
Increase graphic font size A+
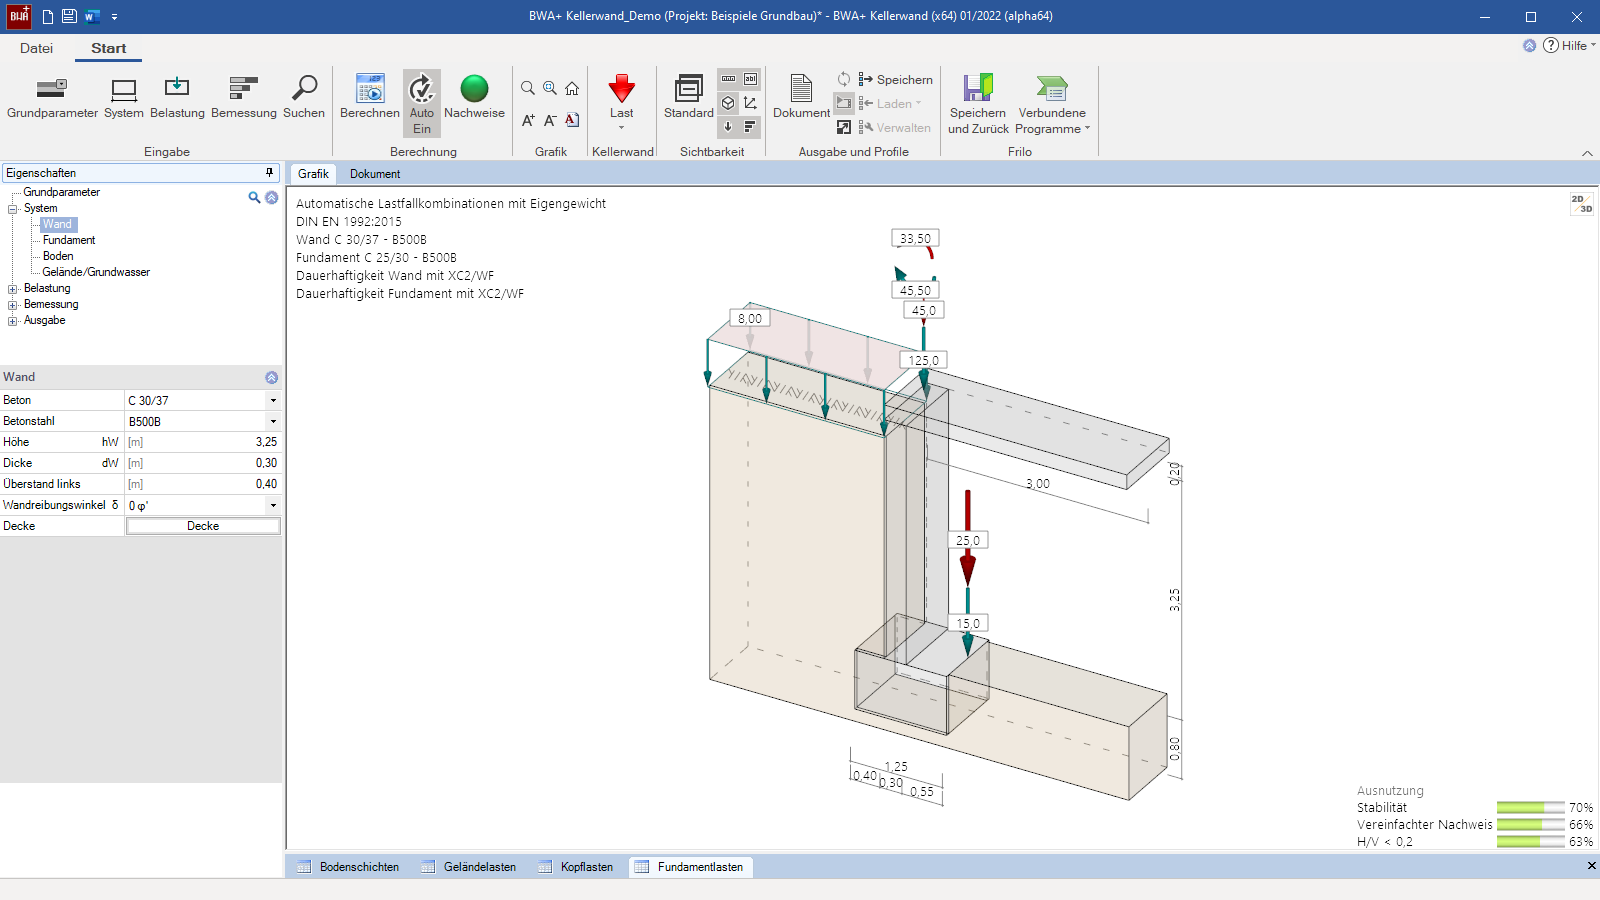tap(528, 120)
